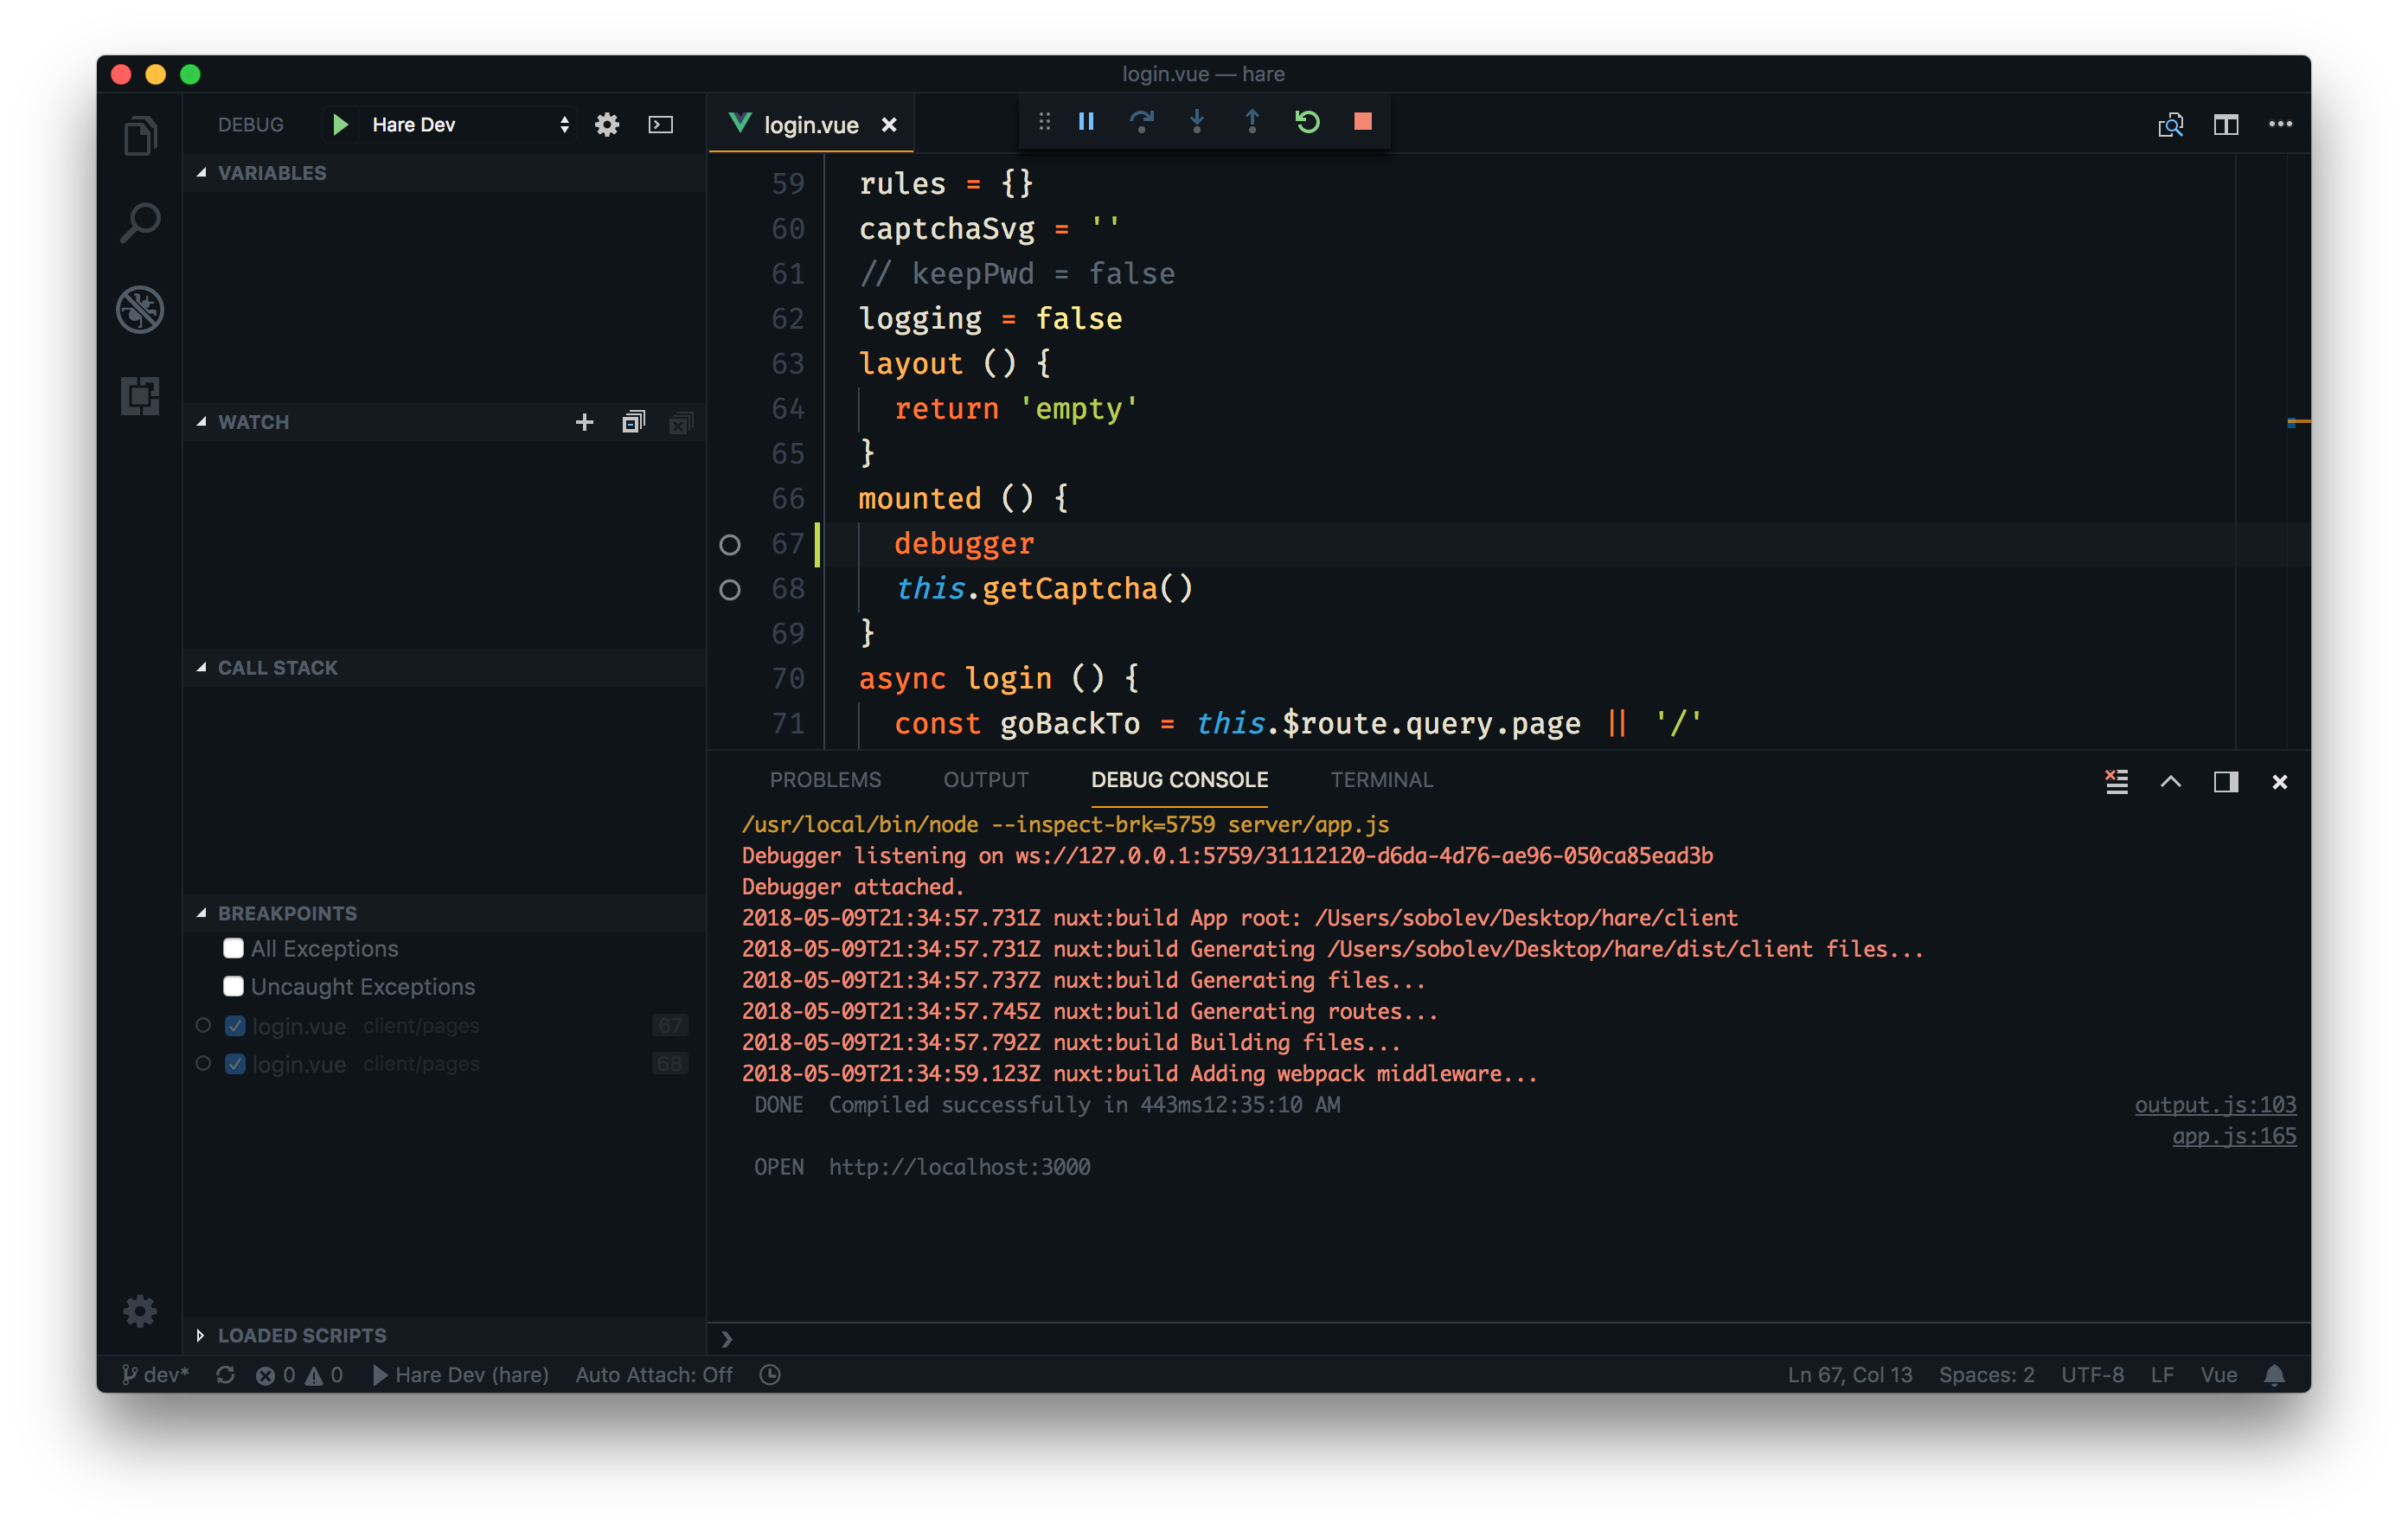The image size is (2408, 1531).
Task: Change indentation via Spaces: 2
Action: click(x=1986, y=1375)
